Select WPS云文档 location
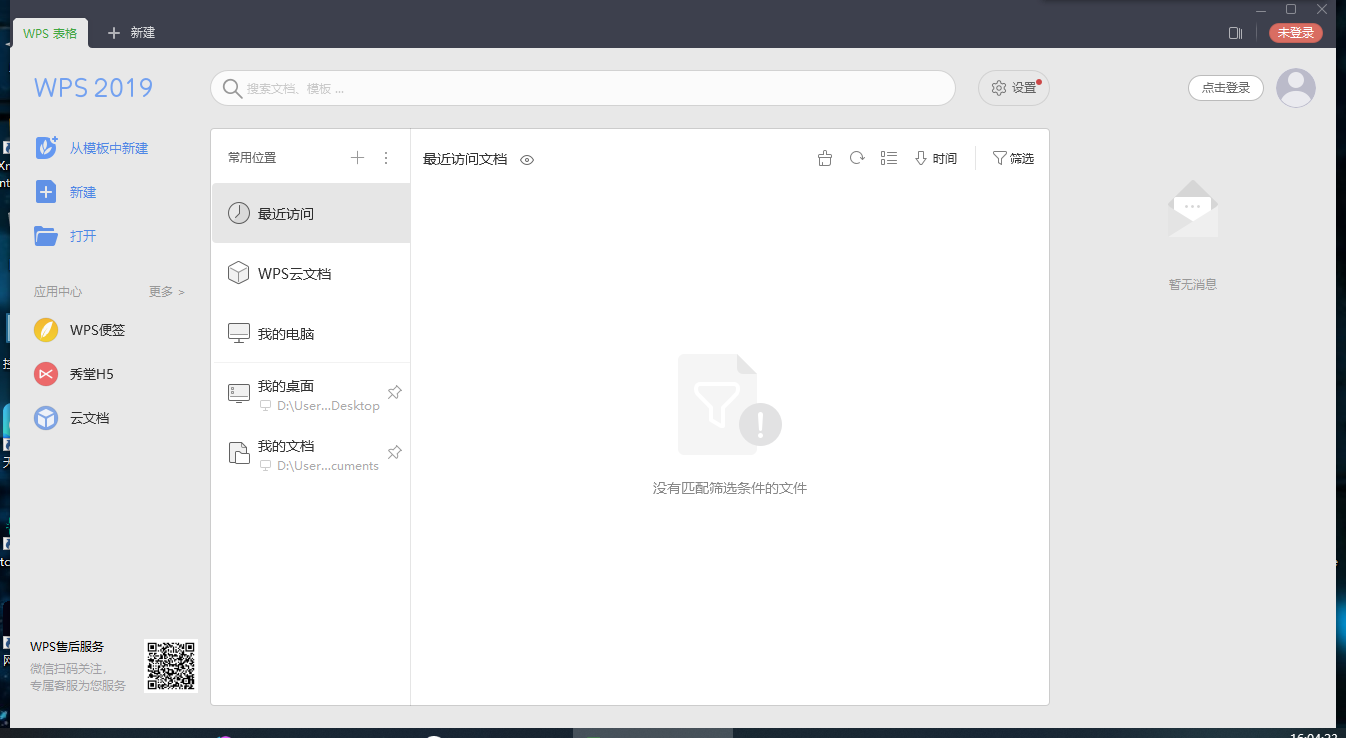Screen dimensions: 1346x738 pos(311,273)
